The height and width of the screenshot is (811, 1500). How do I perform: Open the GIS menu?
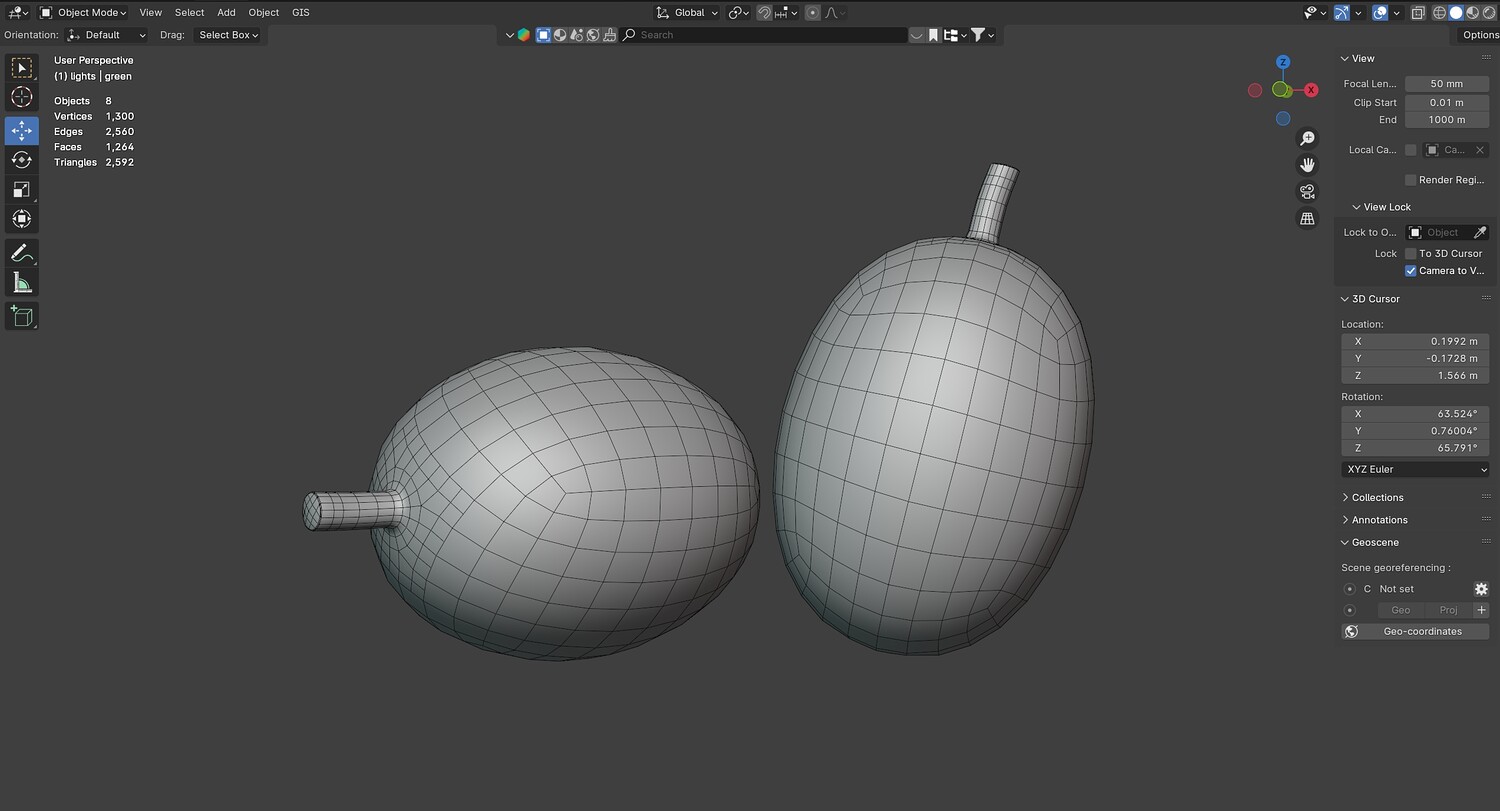point(301,13)
